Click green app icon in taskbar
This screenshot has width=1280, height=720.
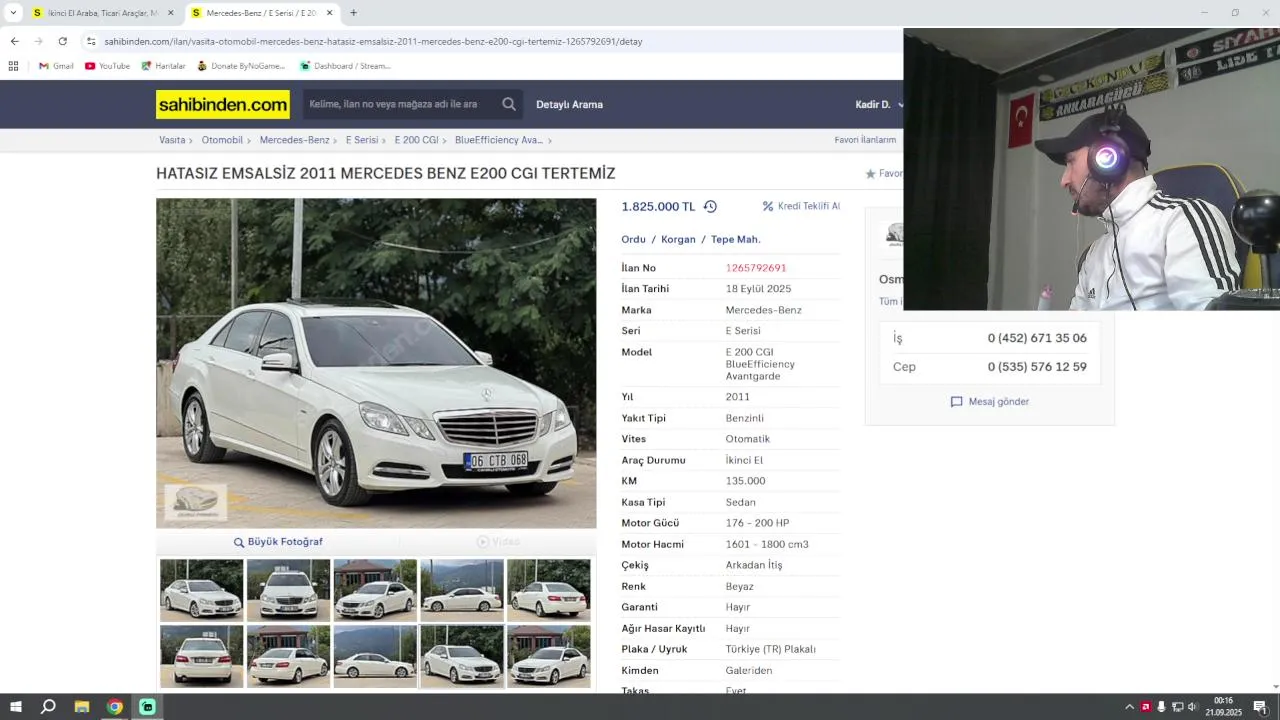point(147,707)
